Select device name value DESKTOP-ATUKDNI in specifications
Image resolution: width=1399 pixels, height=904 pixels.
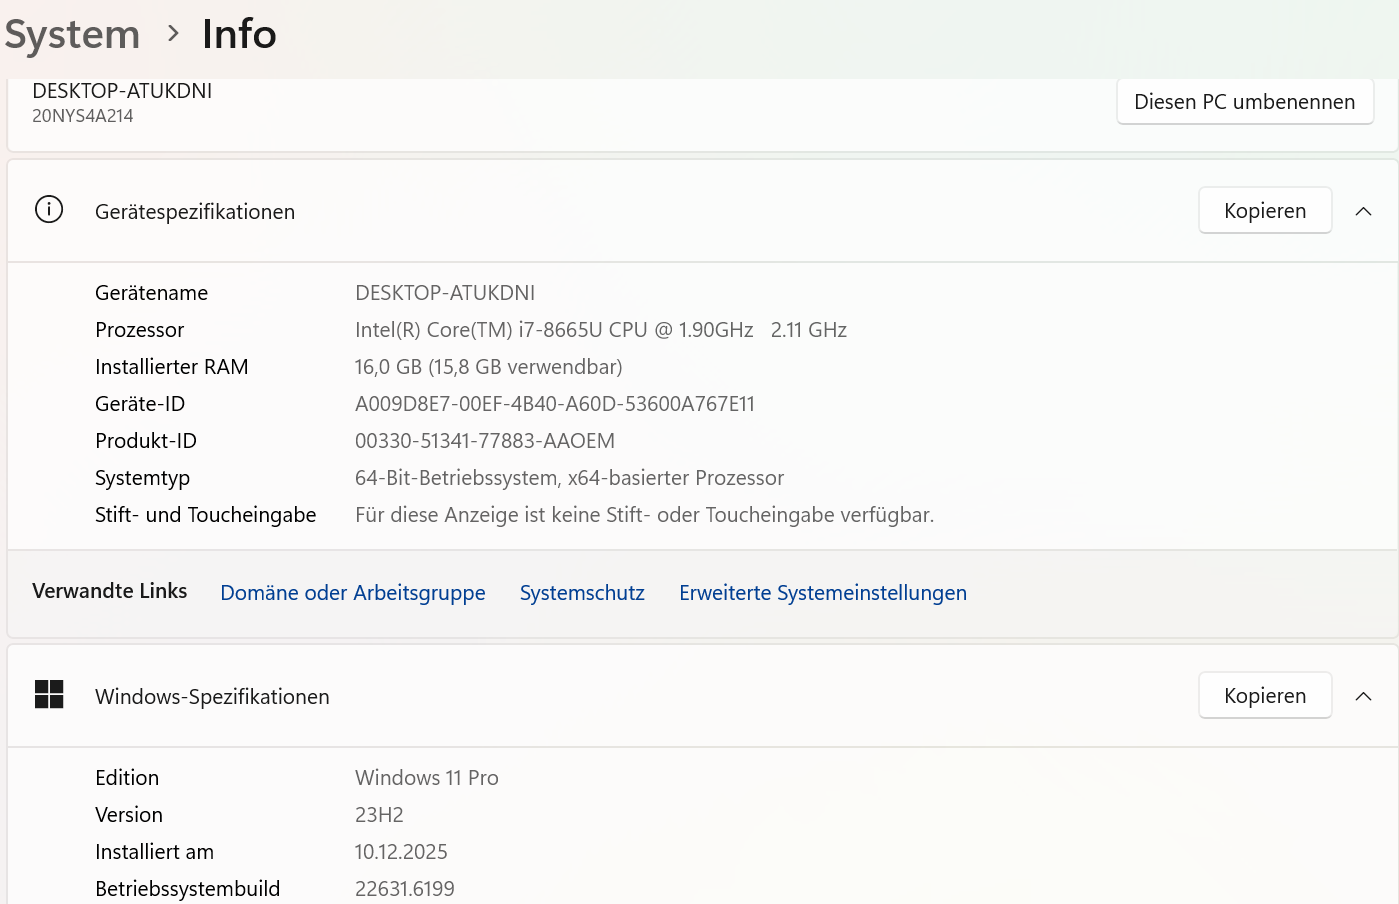click(445, 293)
